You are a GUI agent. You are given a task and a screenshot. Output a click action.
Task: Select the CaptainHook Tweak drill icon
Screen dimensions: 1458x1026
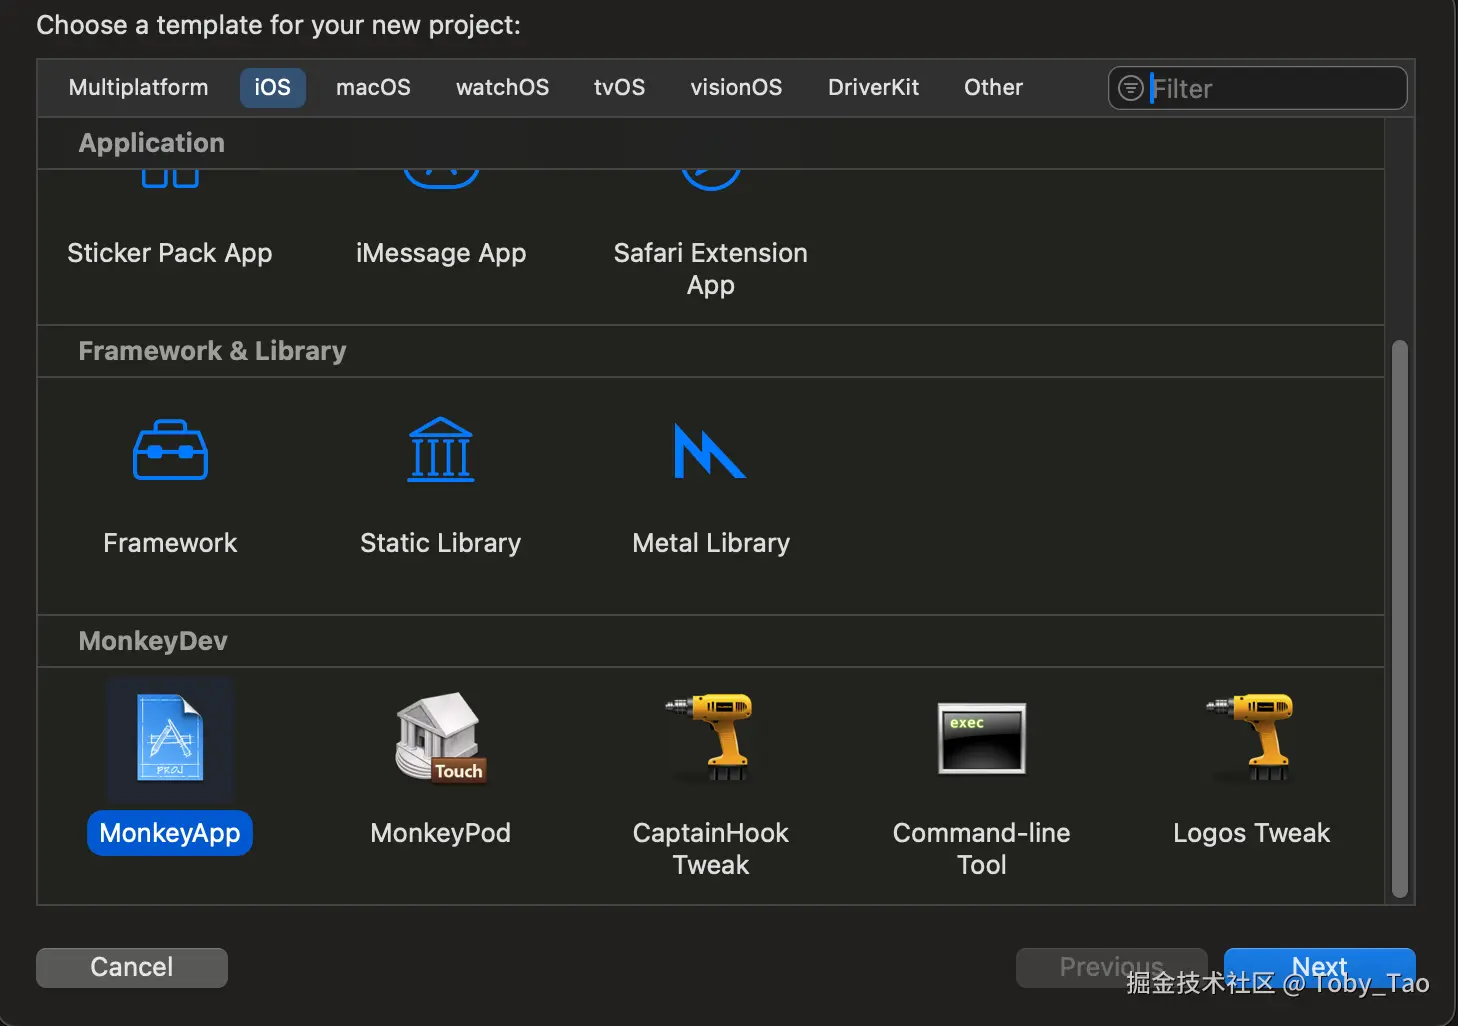(x=711, y=738)
